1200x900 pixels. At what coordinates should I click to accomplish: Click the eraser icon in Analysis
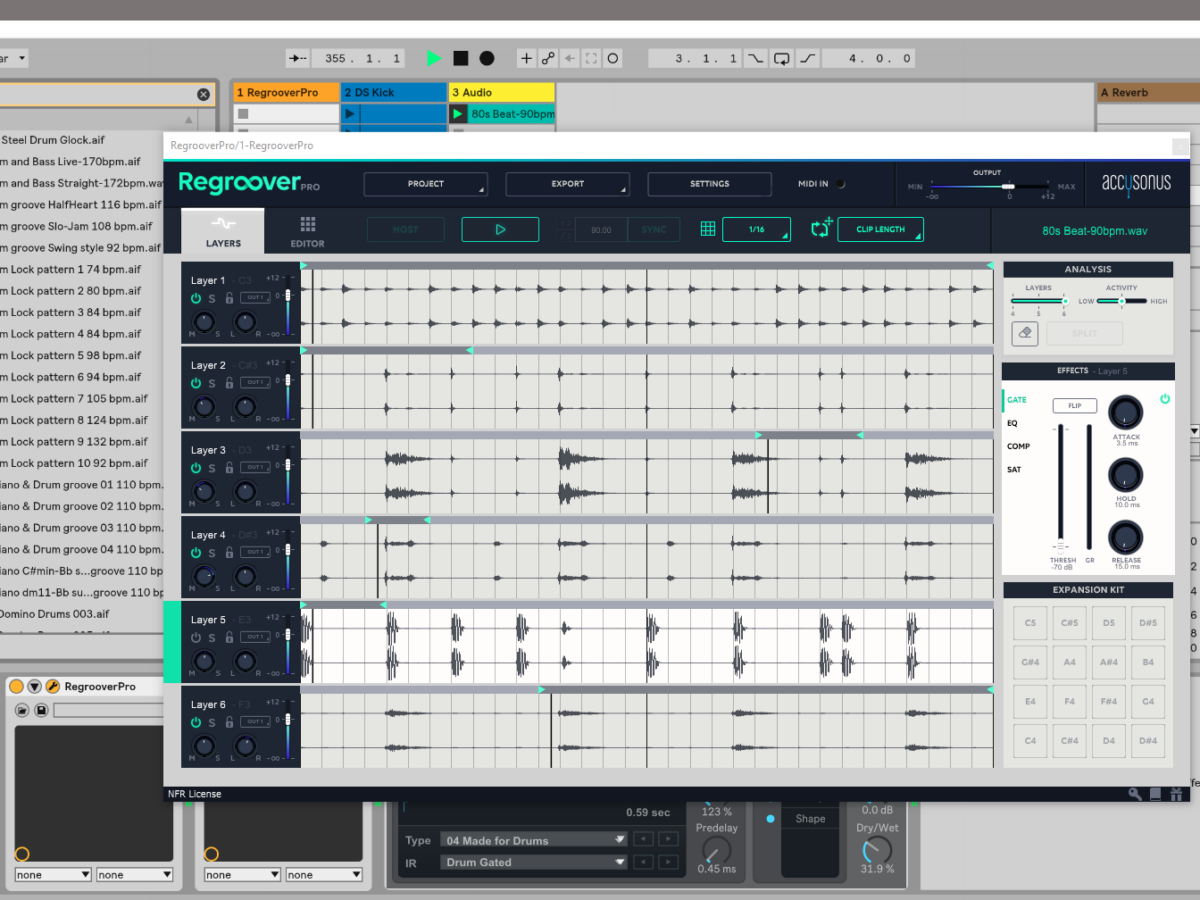pos(1025,333)
